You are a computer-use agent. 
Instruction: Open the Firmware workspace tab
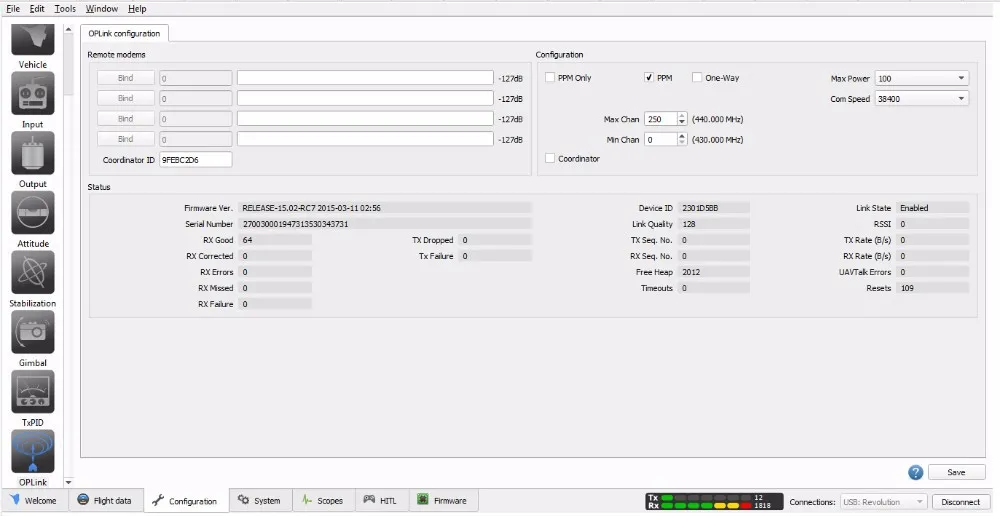[x=443, y=501]
